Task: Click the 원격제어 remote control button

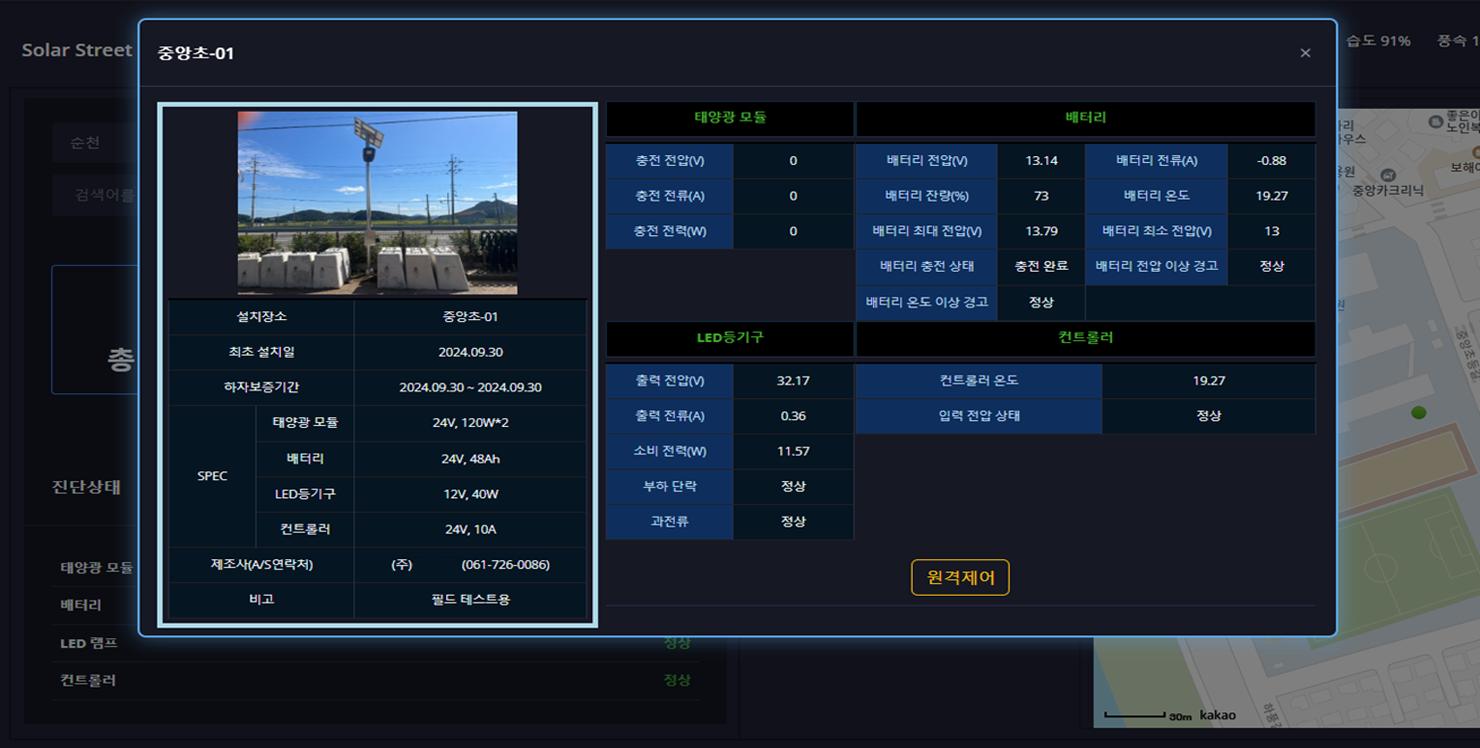Action: (960, 577)
